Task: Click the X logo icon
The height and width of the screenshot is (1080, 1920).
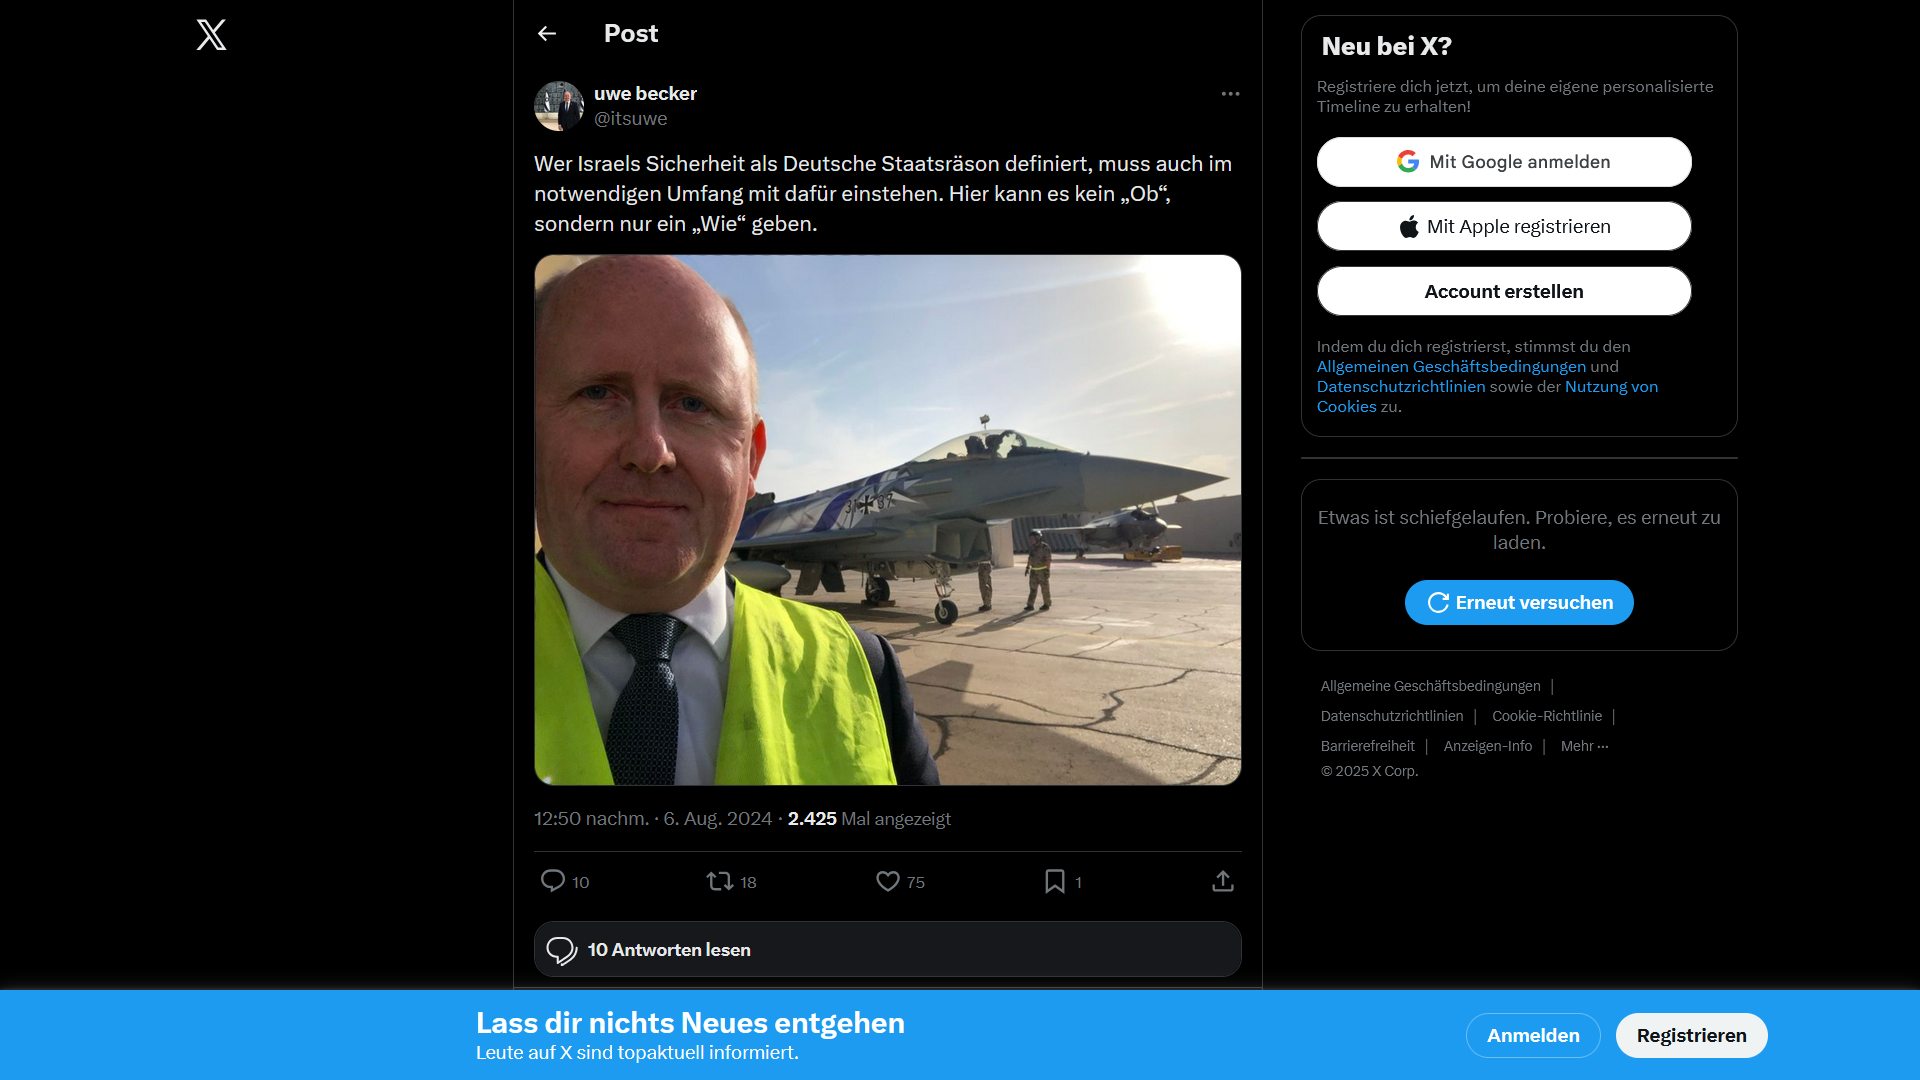Action: click(211, 35)
